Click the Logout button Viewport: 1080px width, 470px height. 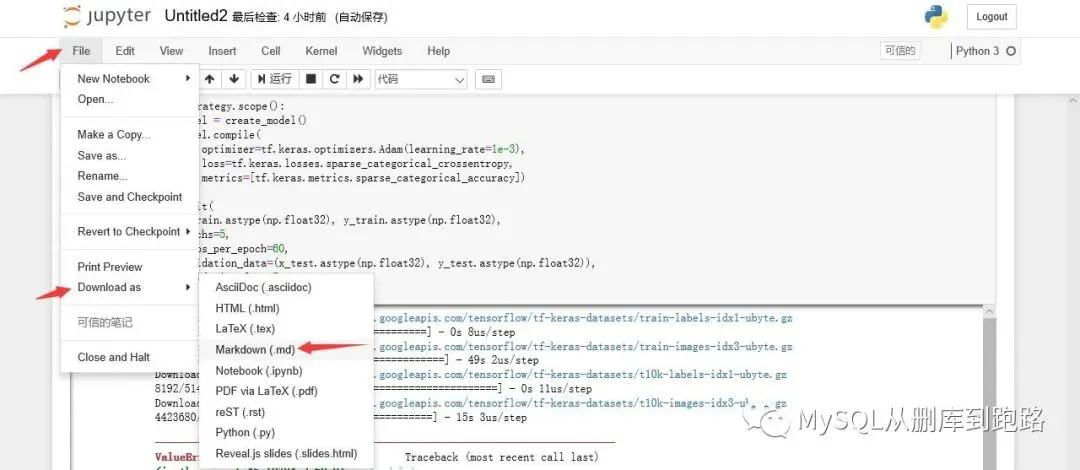(x=991, y=17)
